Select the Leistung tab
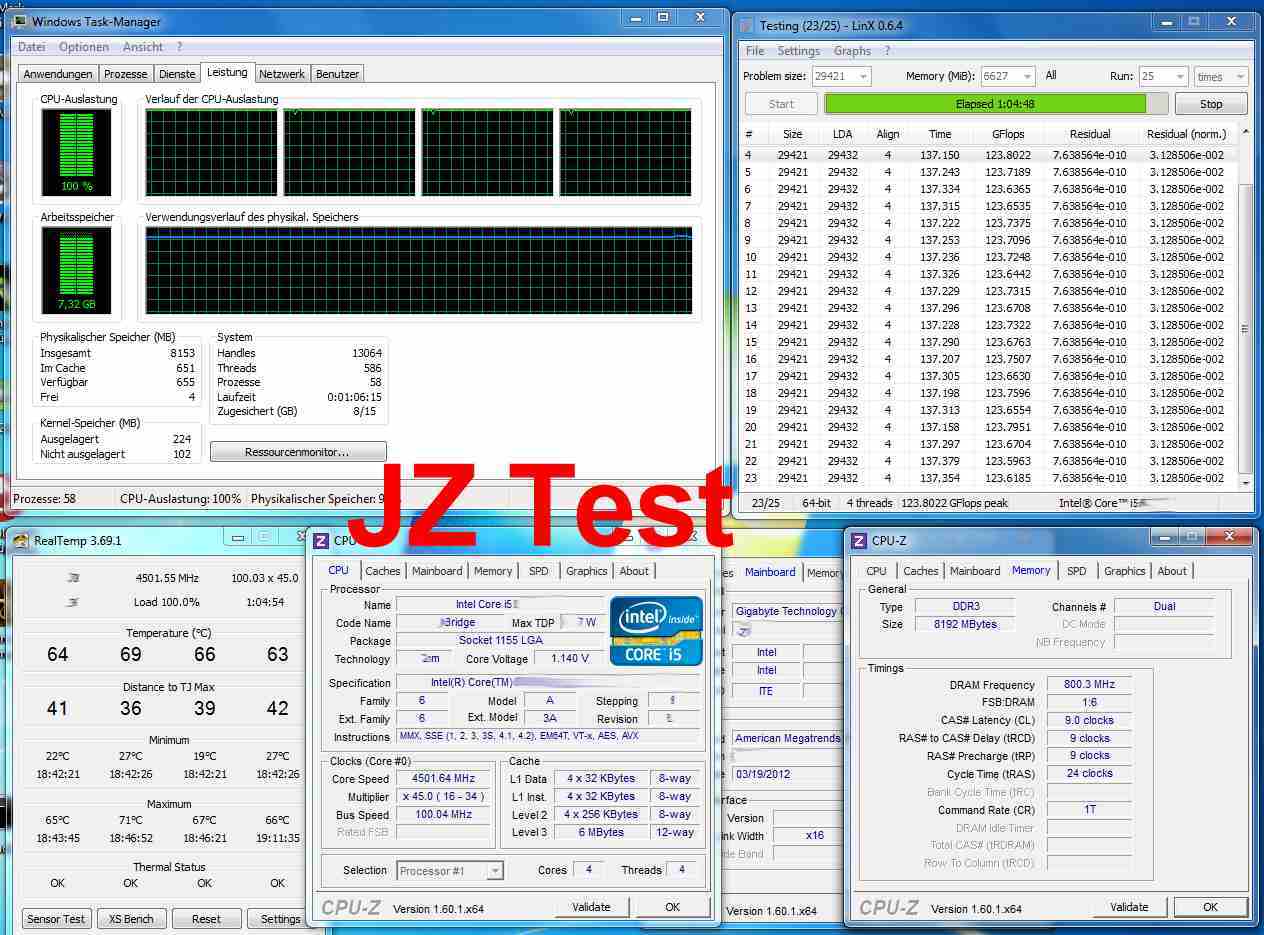Screen dimensions: 1264x935 [227, 72]
